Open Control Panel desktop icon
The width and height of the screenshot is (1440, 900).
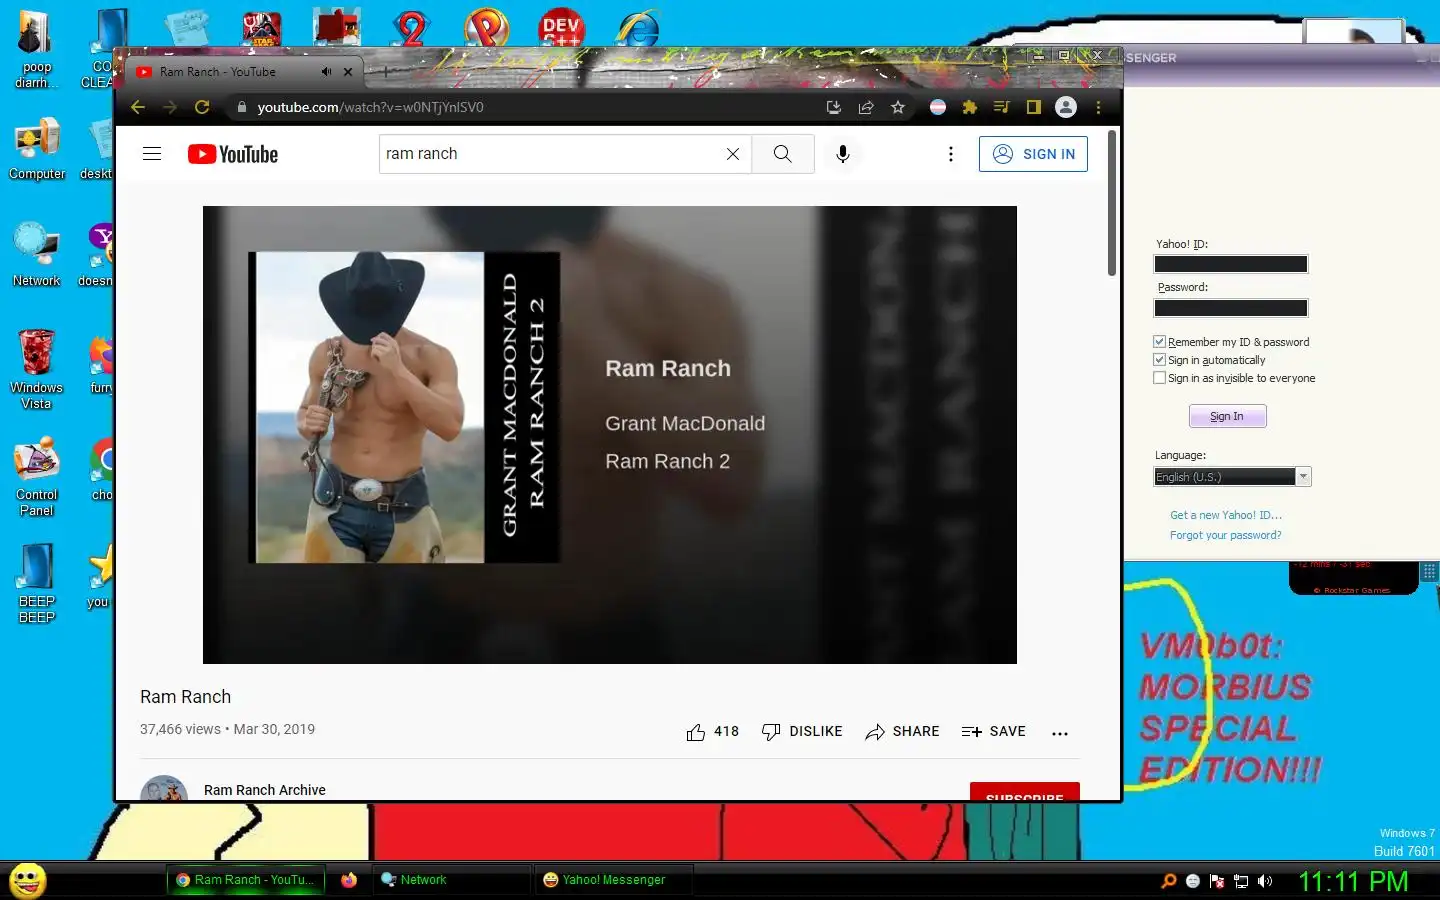(x=36, y=476)
